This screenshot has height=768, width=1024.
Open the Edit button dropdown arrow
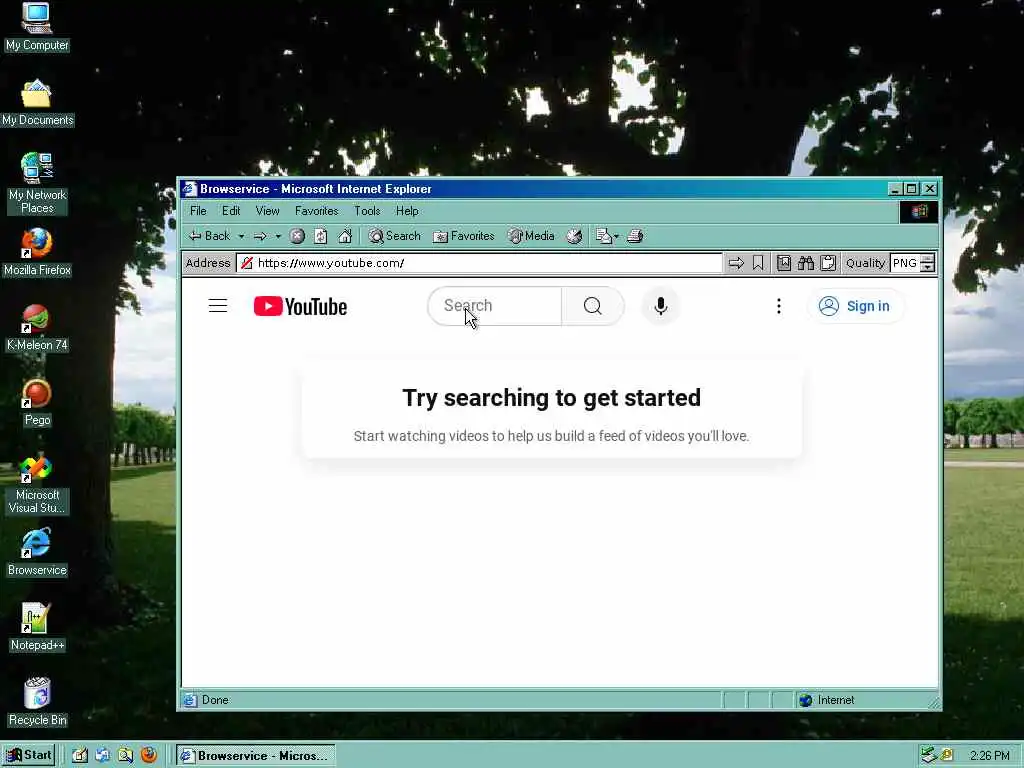point(616,236)
